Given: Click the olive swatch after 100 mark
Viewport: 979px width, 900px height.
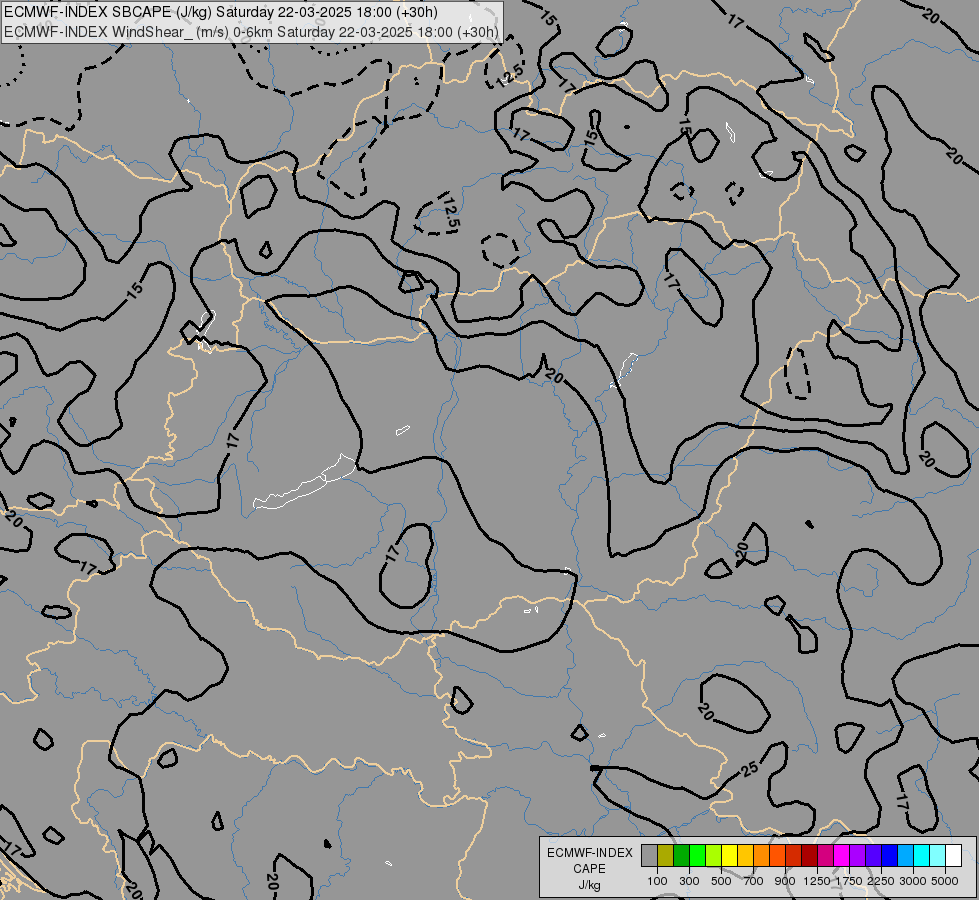Looking at the screenshot, I should point(666,856).
